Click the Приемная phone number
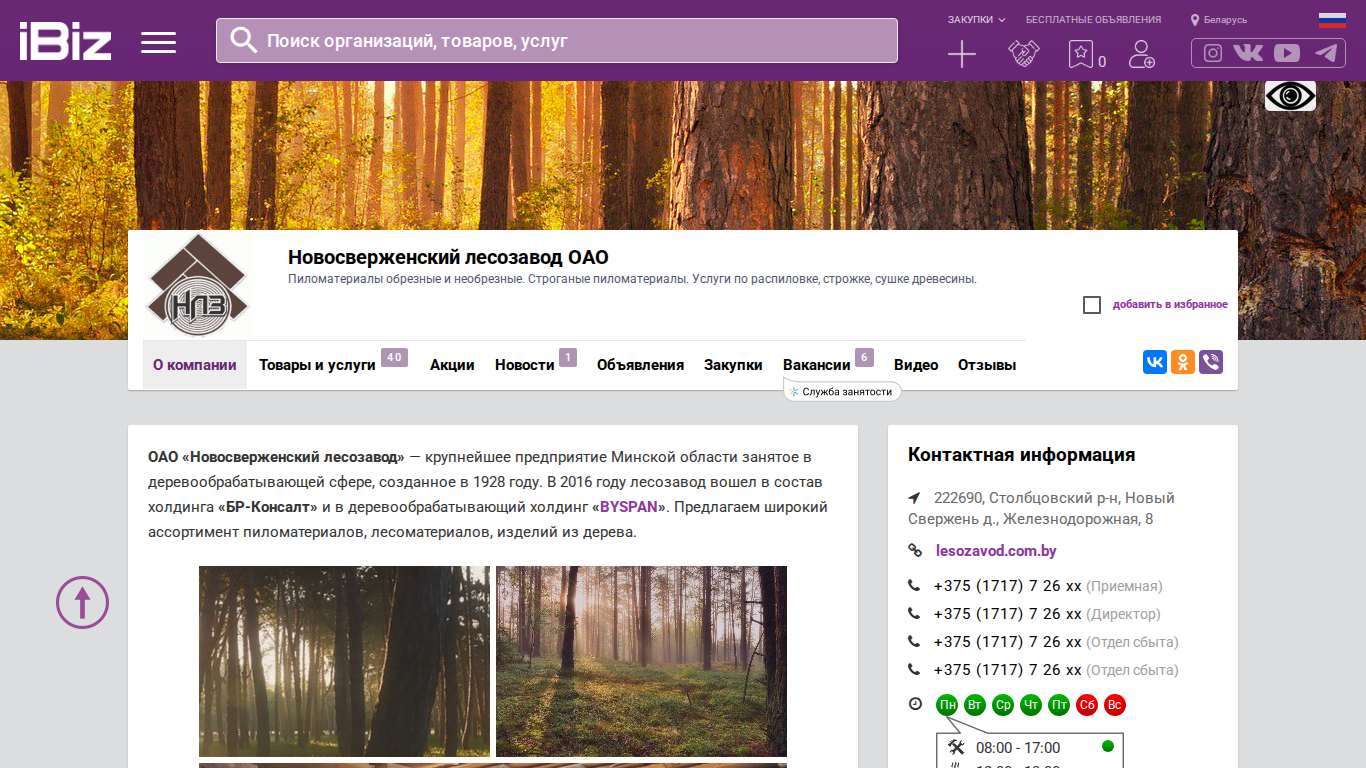The height and width of the screenshot is (768, 1366). pyautogui.click(x=1008, y=586)
